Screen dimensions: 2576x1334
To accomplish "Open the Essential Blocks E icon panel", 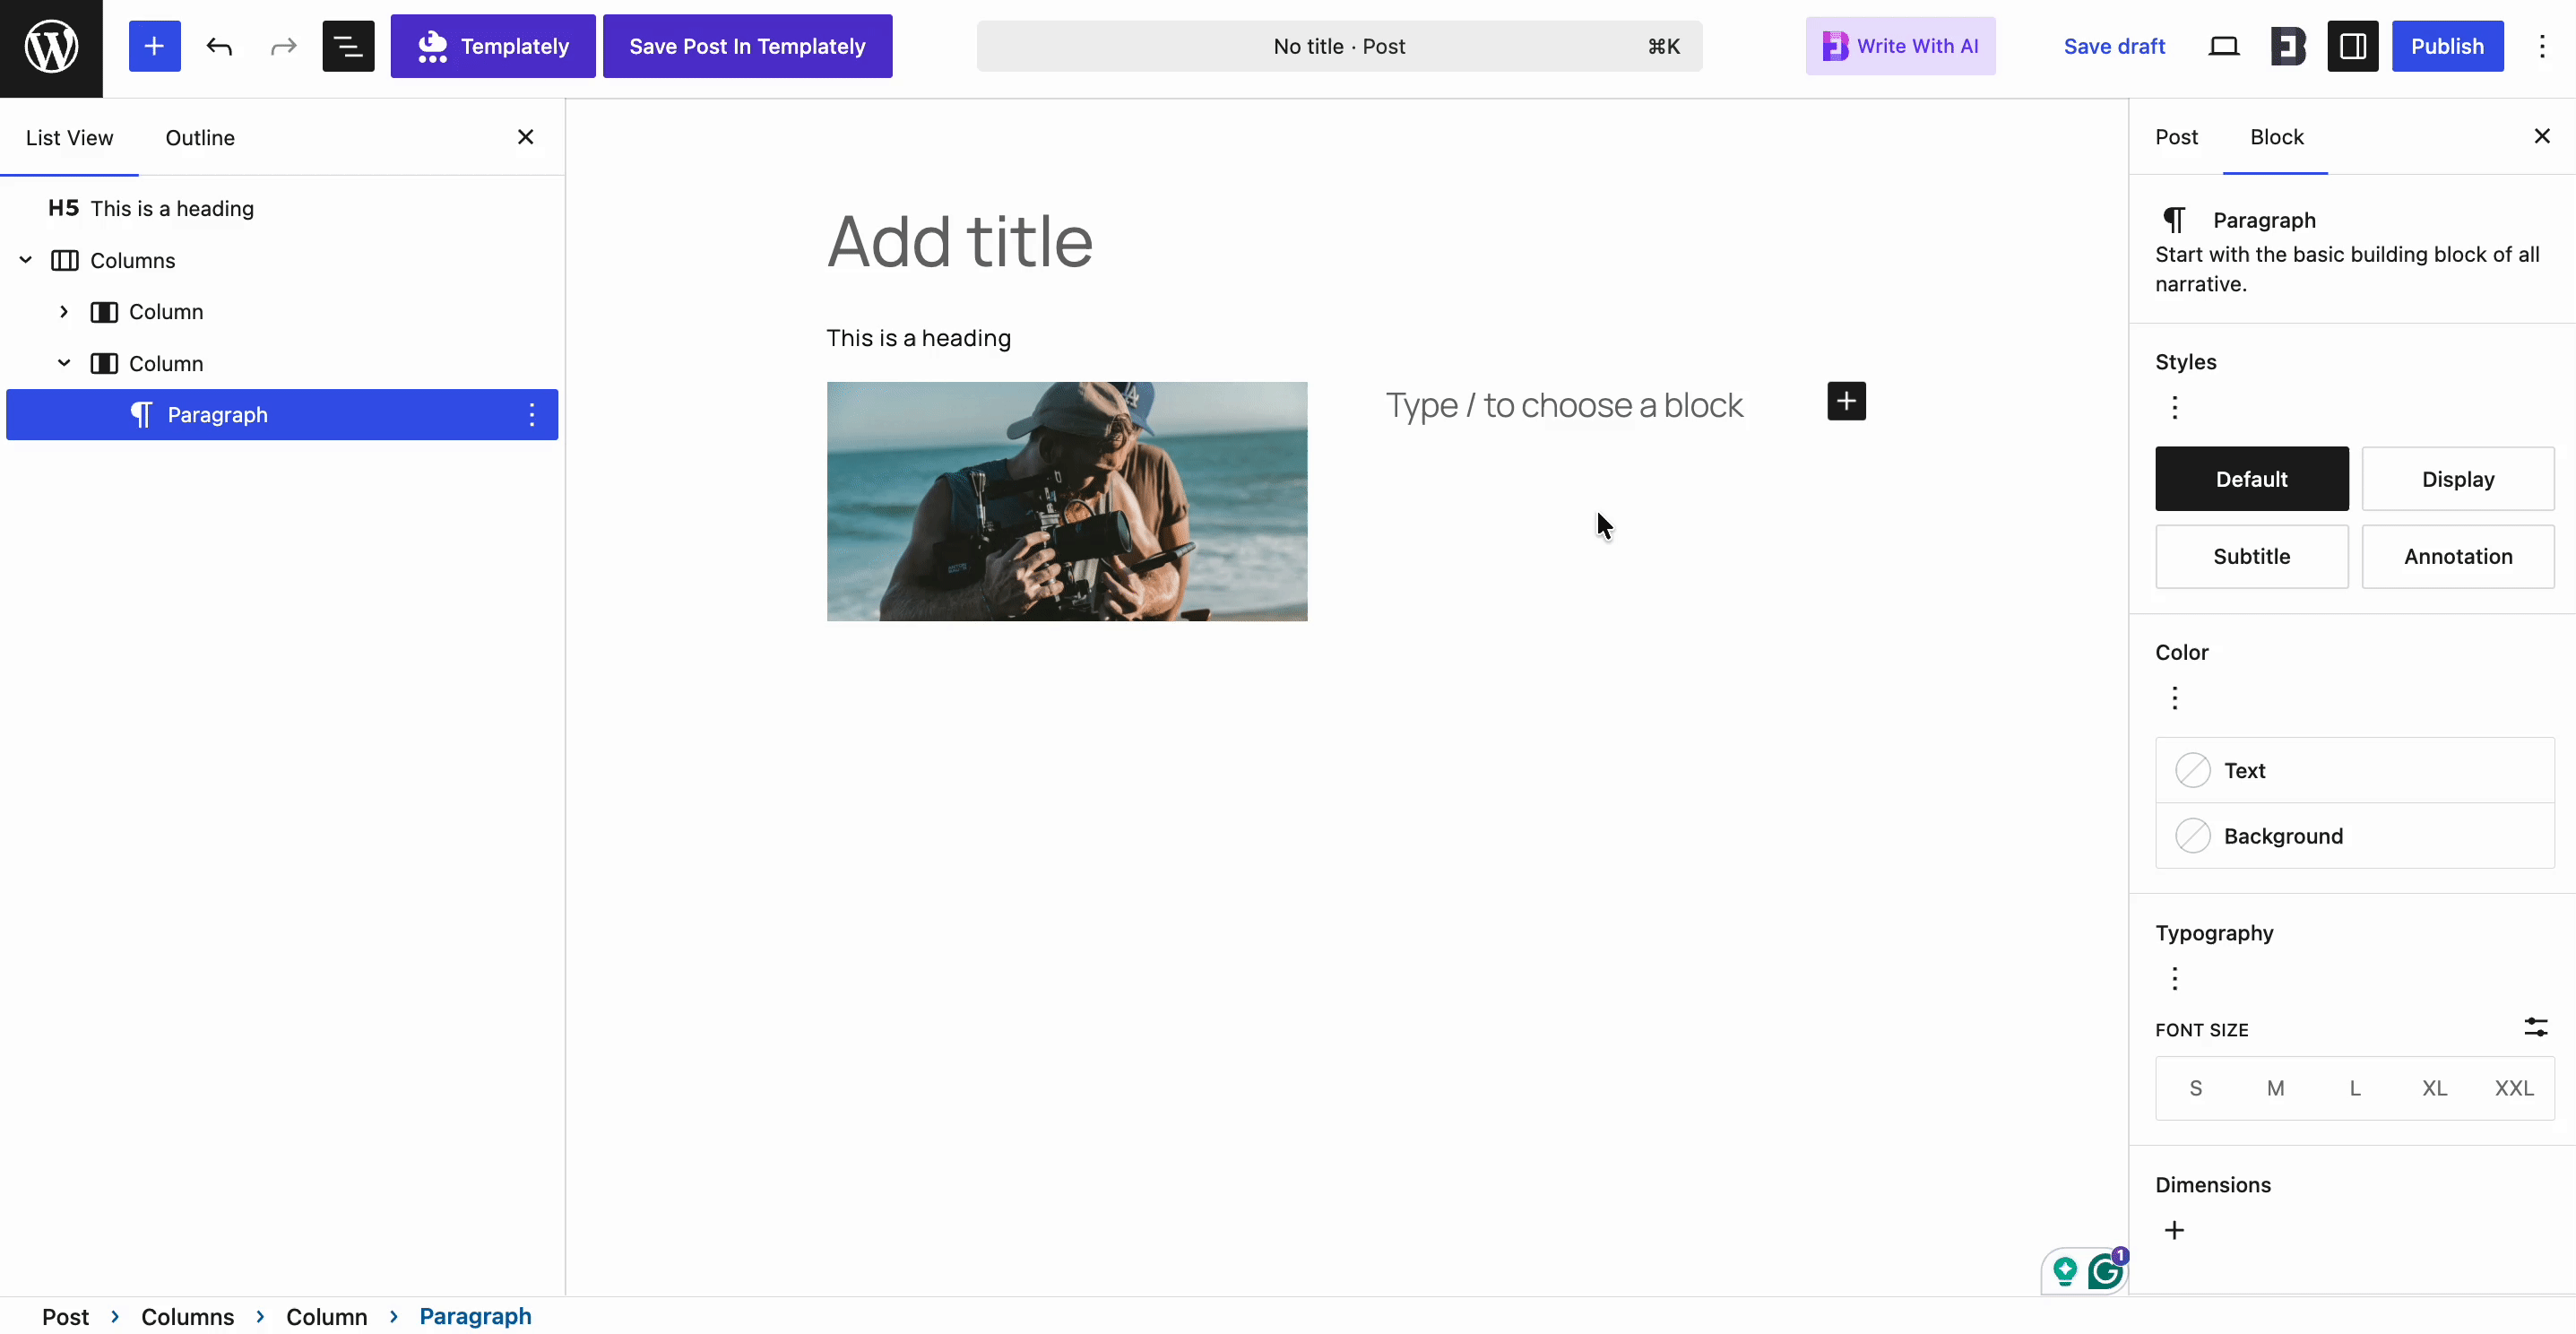I will (x=2287, y=46).
